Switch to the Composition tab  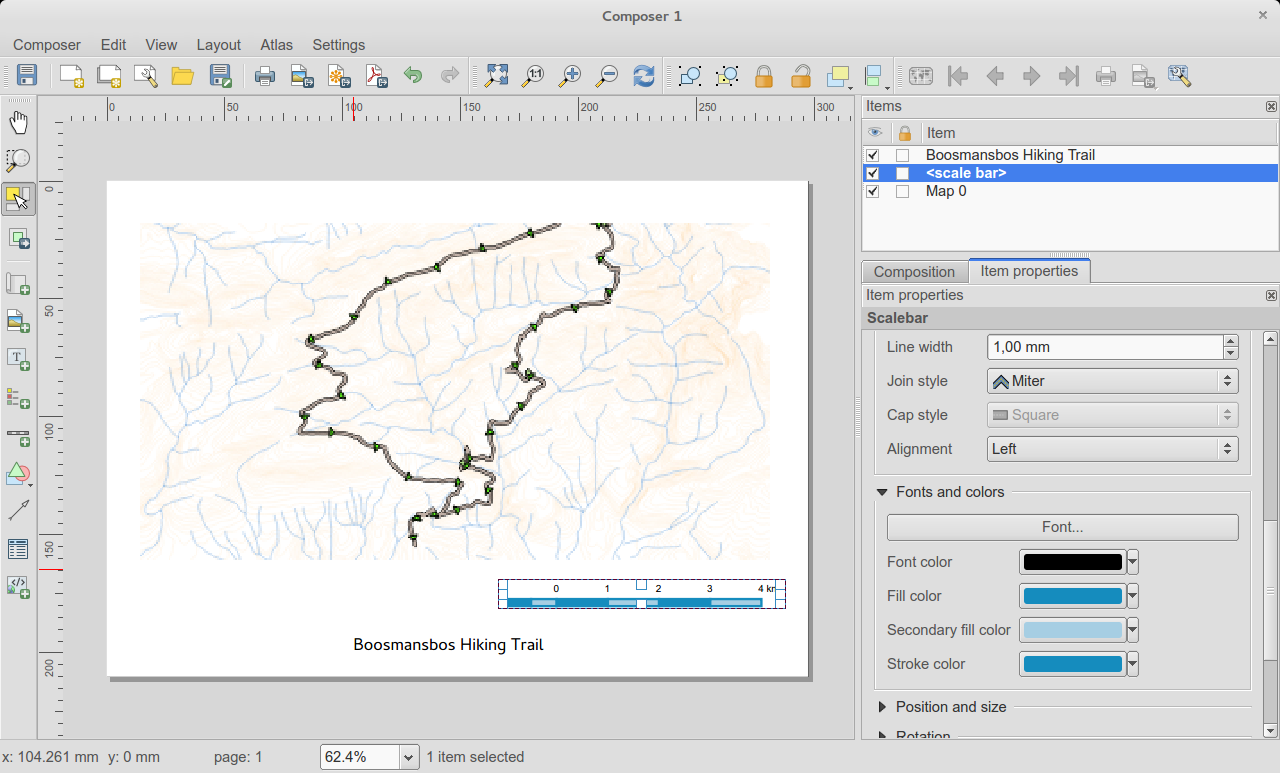914,272
